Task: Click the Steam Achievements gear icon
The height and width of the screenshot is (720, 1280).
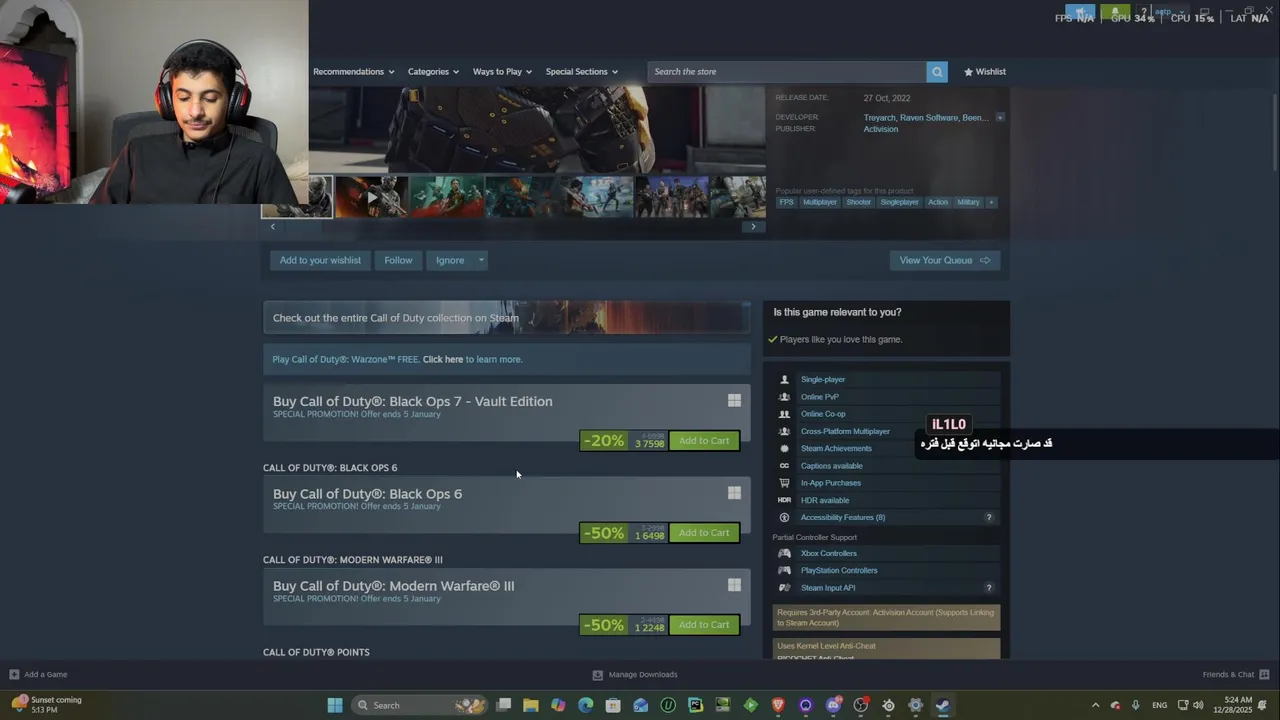Action: coord(784,449)
